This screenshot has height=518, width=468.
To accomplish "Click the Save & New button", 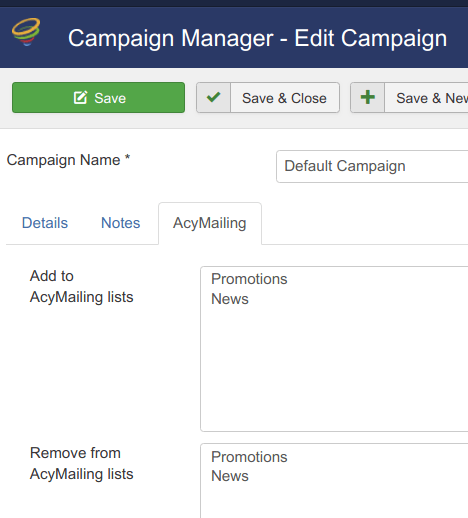I will (x=409, y=98).
